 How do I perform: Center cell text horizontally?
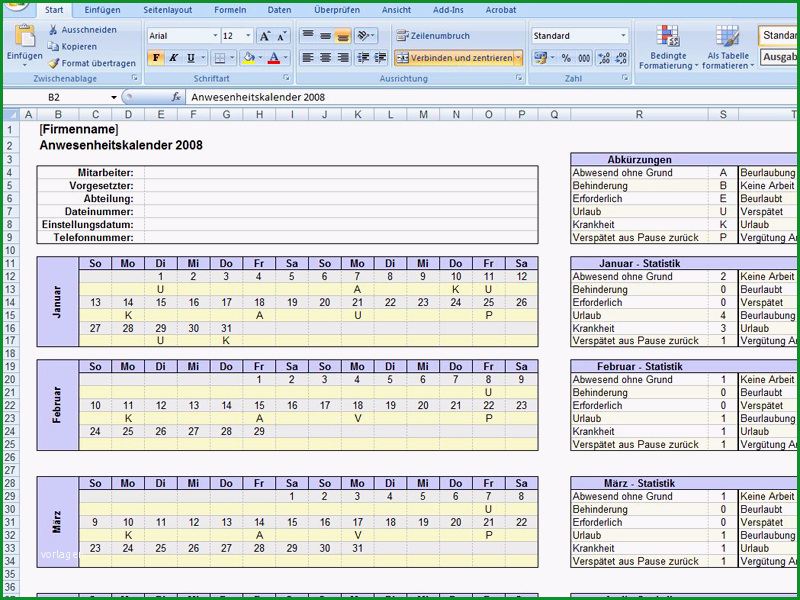coord(326,58)
